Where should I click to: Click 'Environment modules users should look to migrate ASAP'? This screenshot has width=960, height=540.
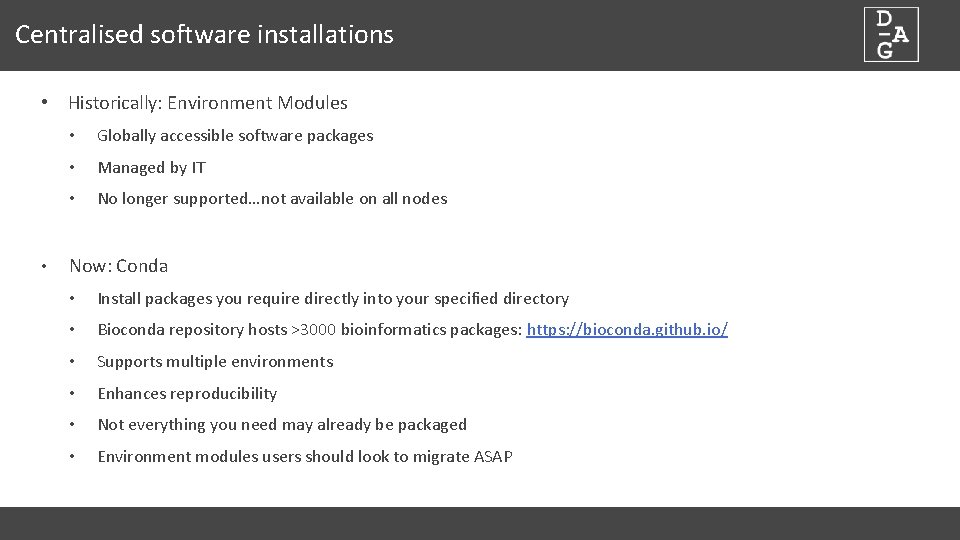pos(305,456)
